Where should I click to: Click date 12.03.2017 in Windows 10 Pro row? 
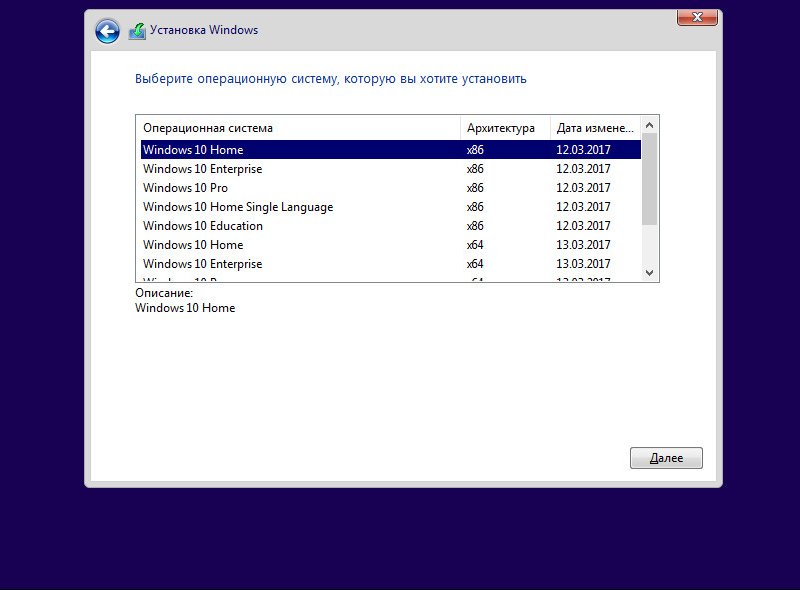(x=583, y=188)
